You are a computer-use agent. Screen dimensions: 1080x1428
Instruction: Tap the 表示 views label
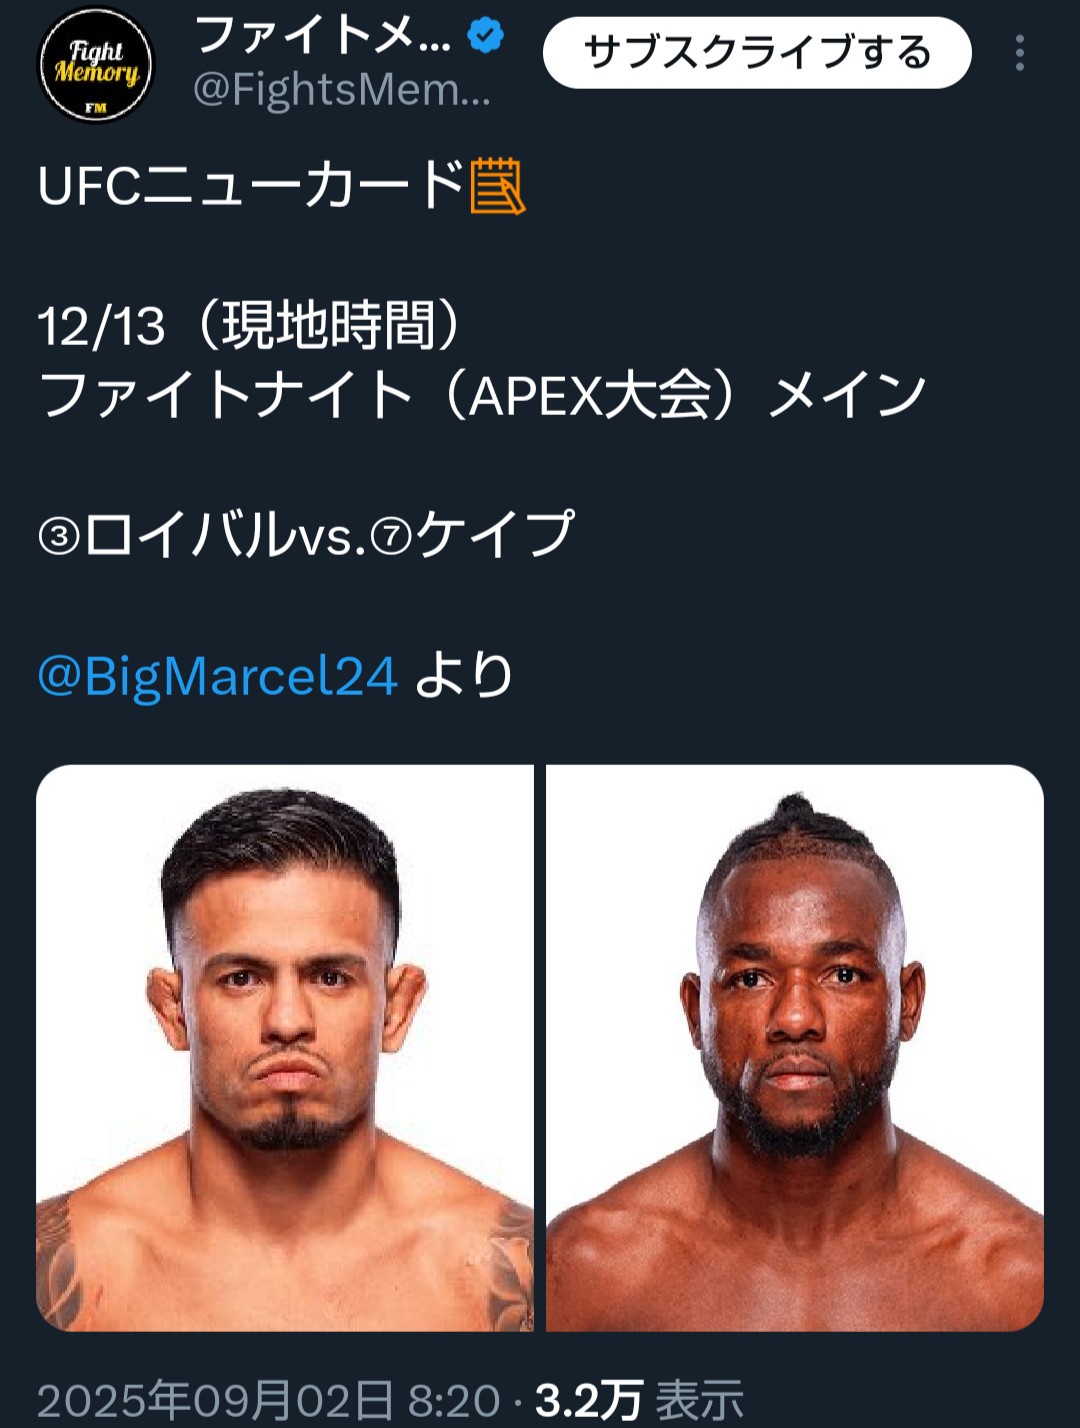point(700,1400)
